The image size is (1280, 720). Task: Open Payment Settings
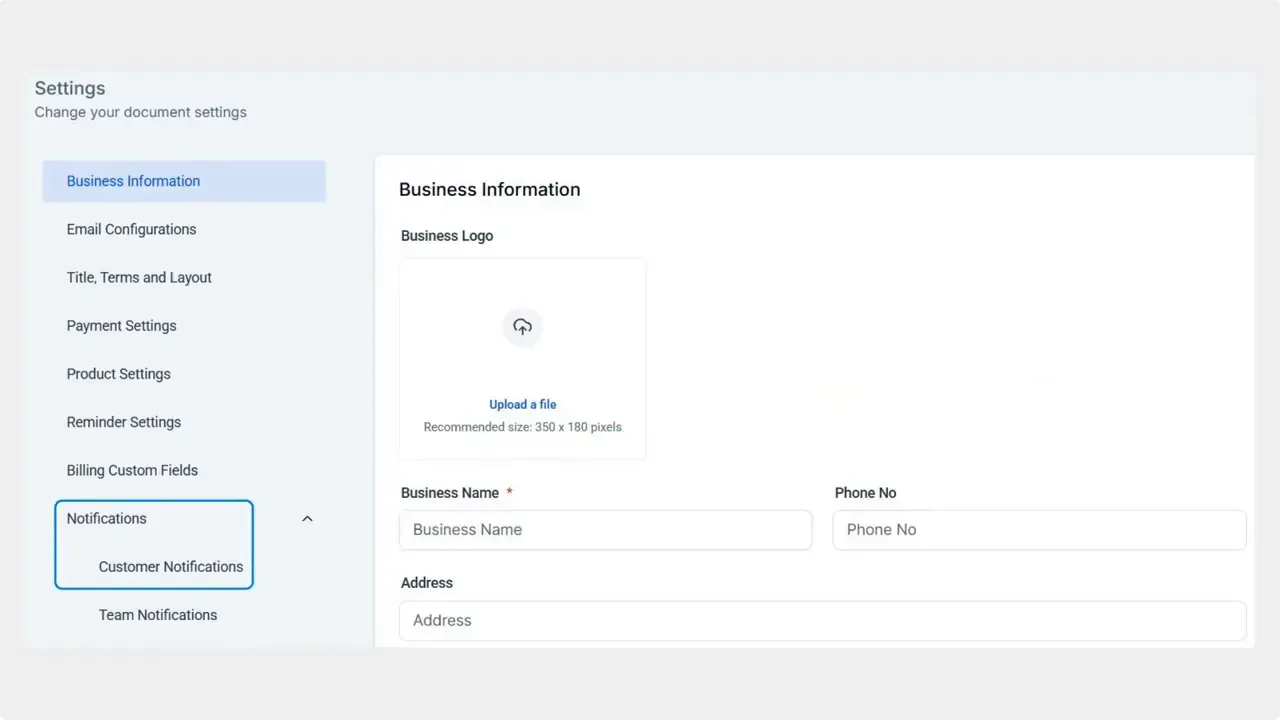[x=121, y=325]
